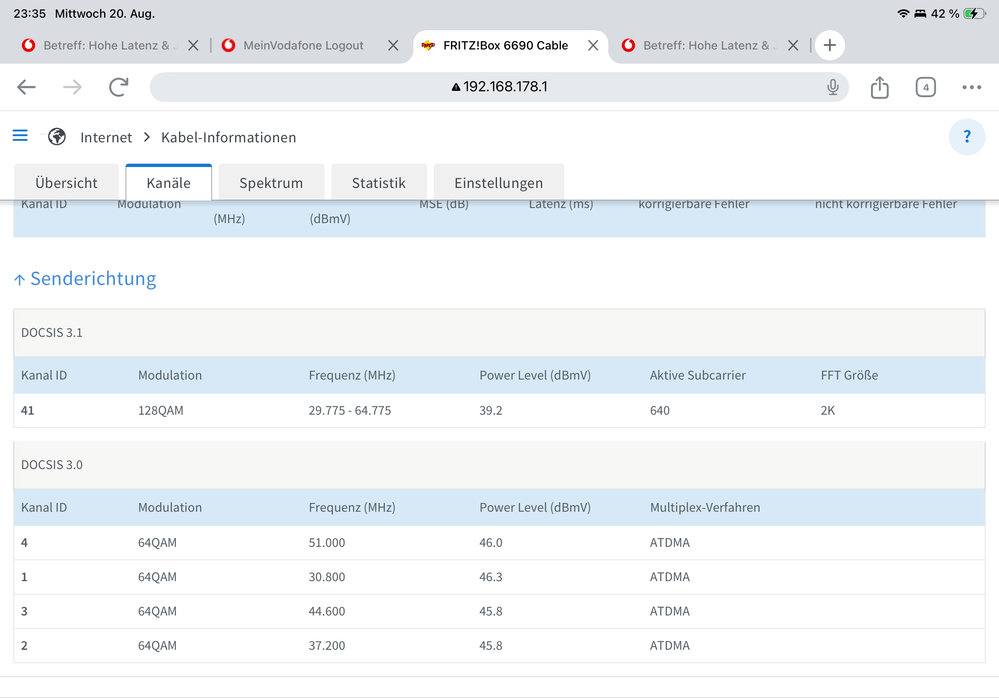Click the Internet breadcrumb link
This screenshot has height=698, width=999.
pos(106,137)
